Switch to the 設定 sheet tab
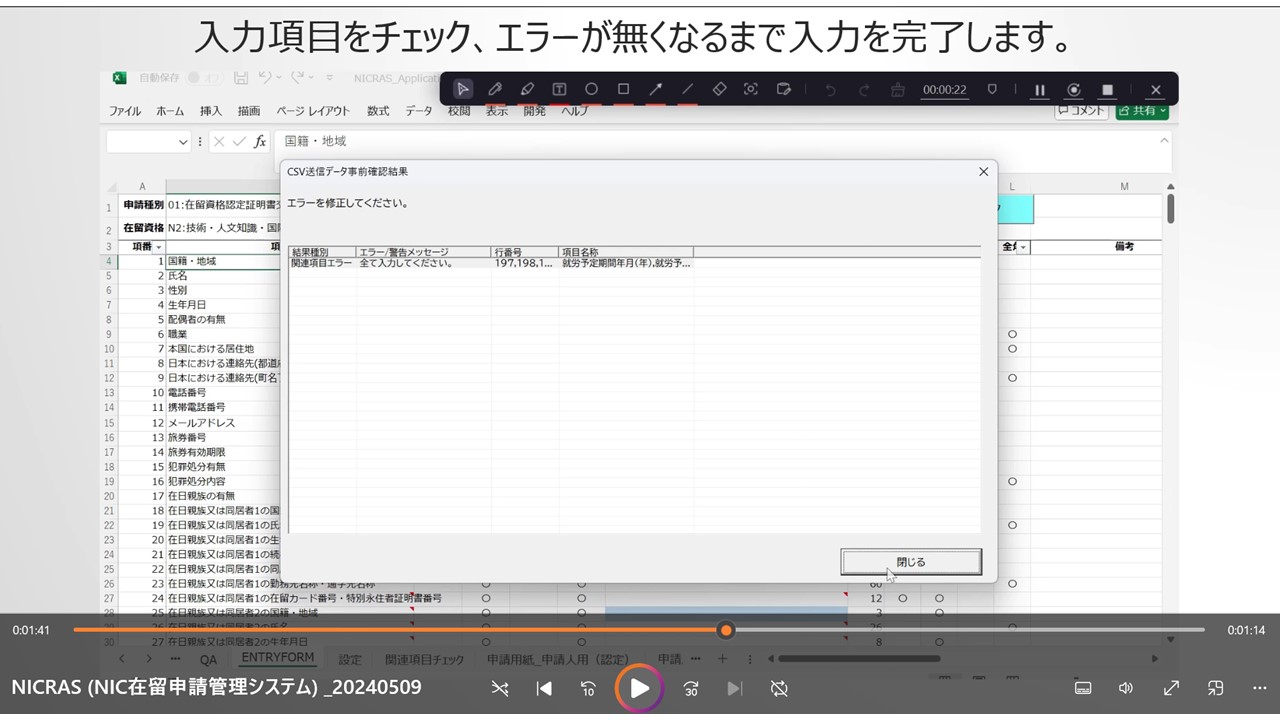Viewport: 1280px width, 720px height. tap(350, 659)
